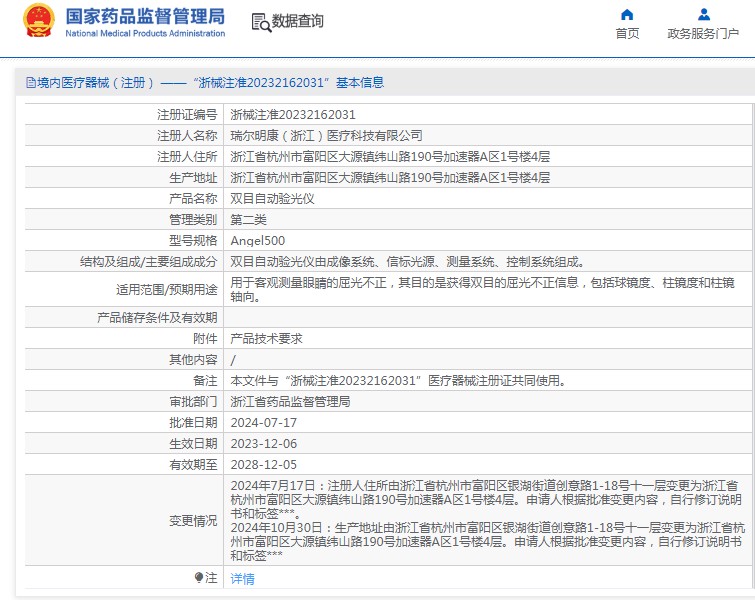
Task: Click the 备注 remark text
Action: tap(398, 380)
